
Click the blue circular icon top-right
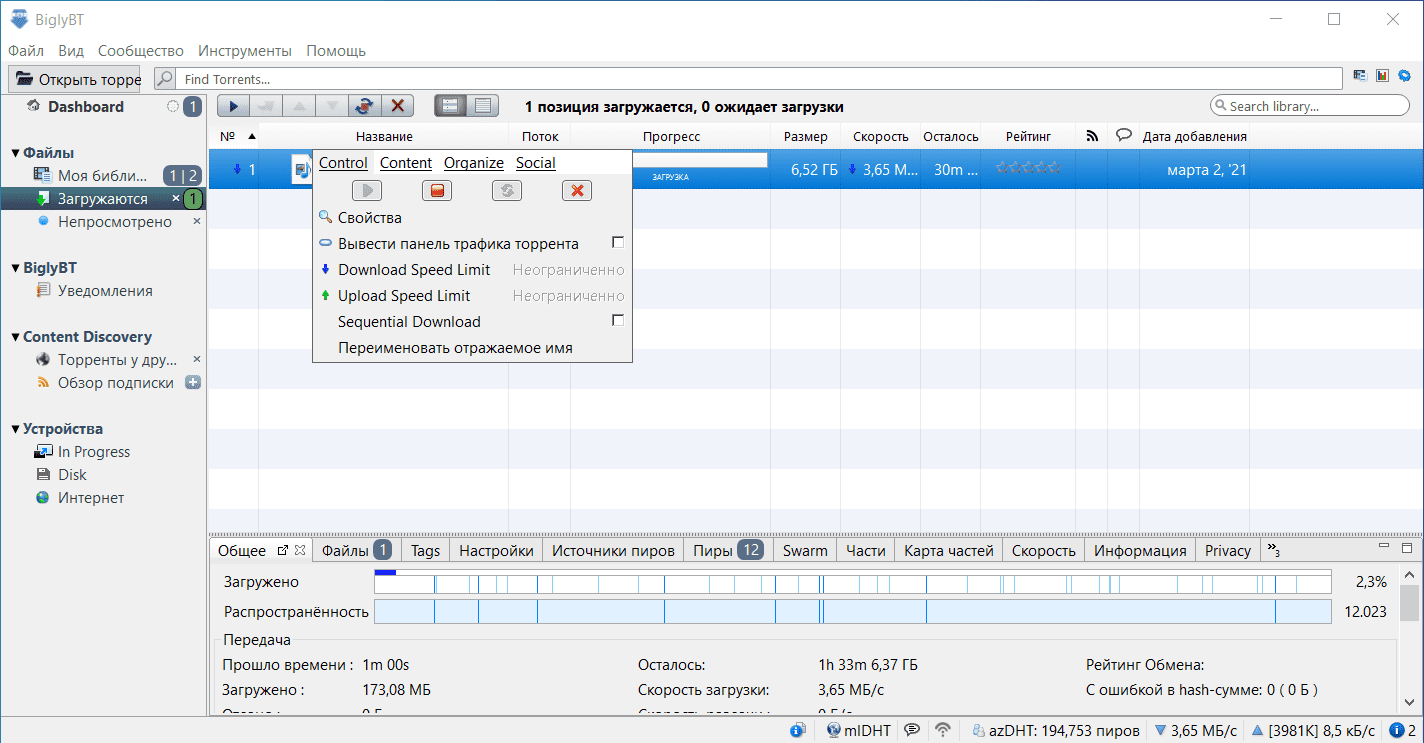coord(1404,75)
